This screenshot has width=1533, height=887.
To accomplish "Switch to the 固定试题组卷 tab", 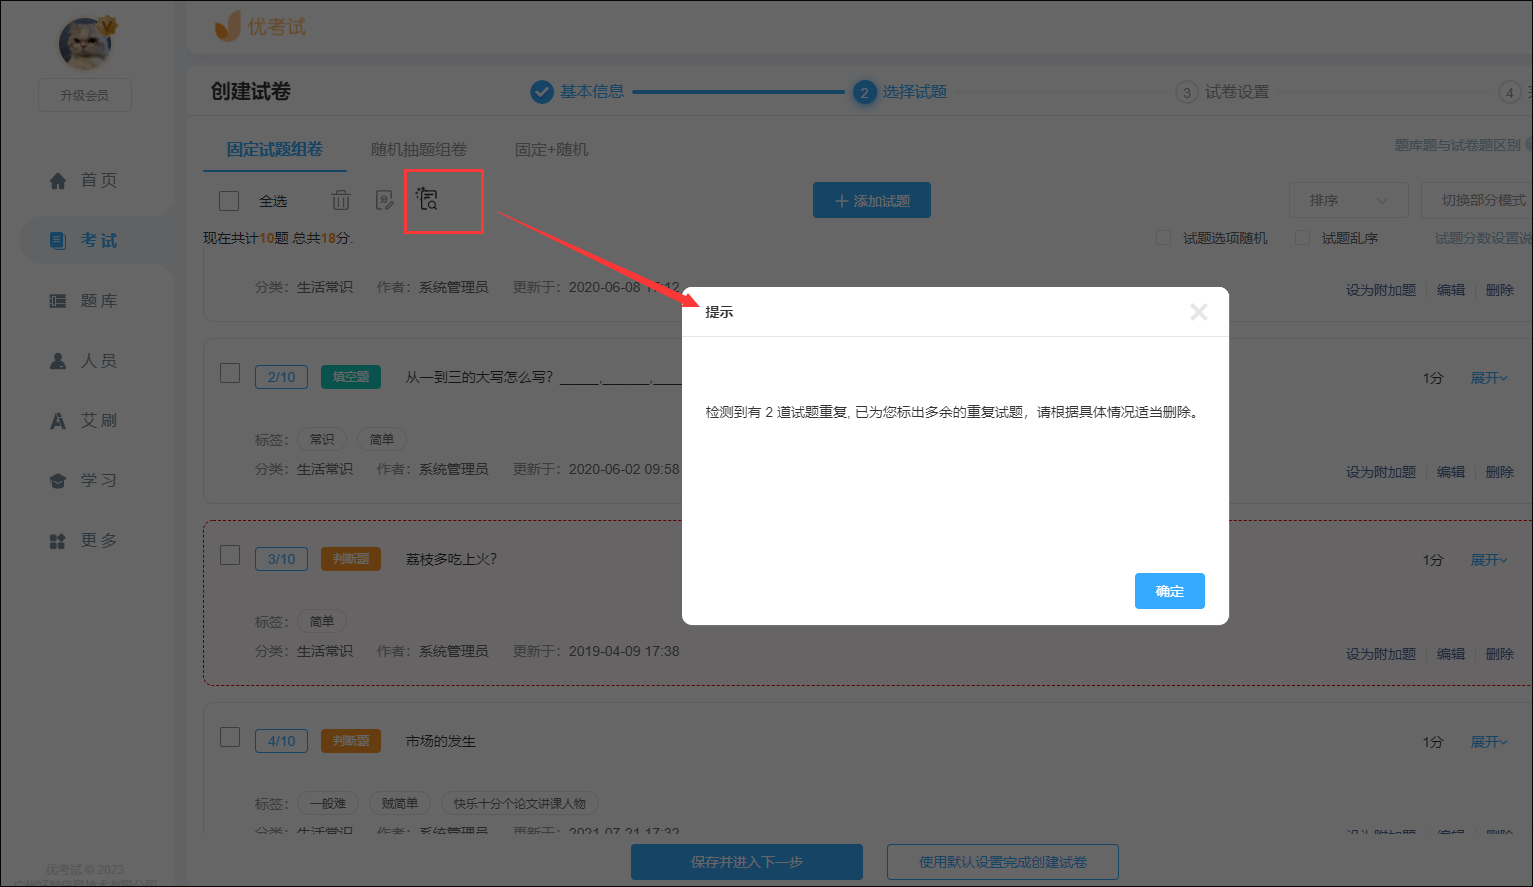I will click(274, 149).
